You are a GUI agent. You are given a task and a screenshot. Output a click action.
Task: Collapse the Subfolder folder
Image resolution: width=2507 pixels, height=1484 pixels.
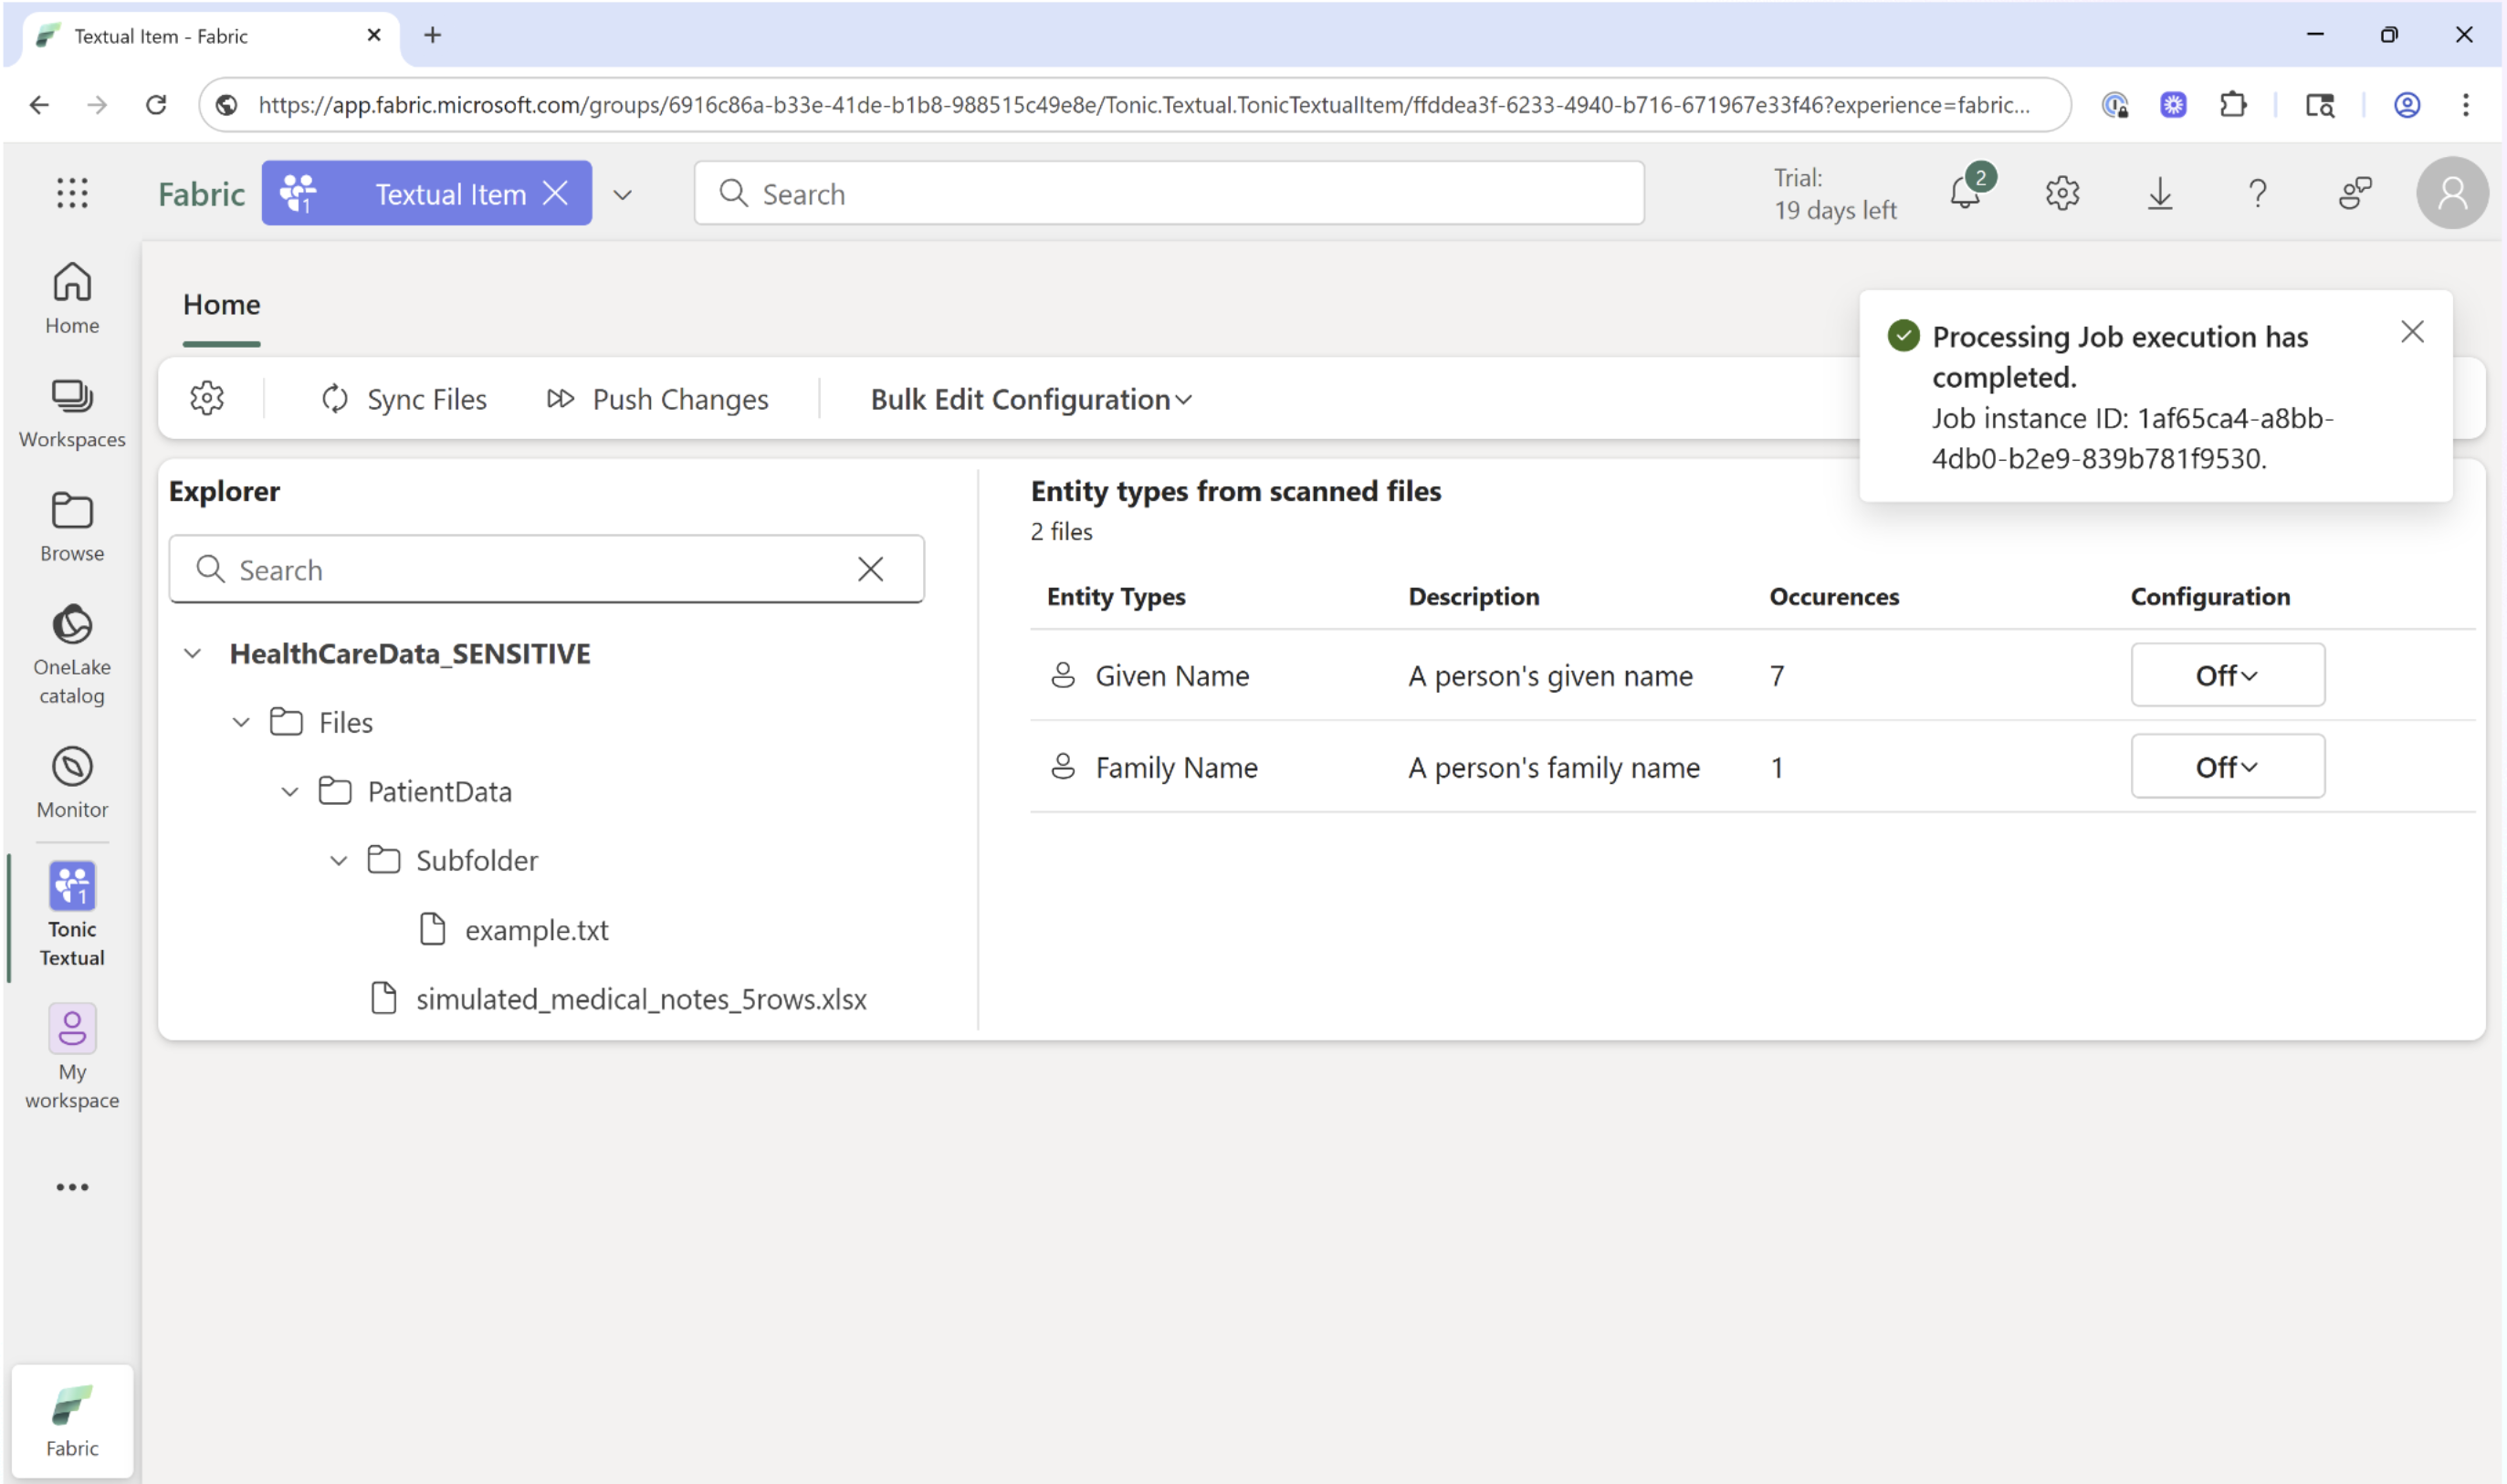click(x=338, y=860)
